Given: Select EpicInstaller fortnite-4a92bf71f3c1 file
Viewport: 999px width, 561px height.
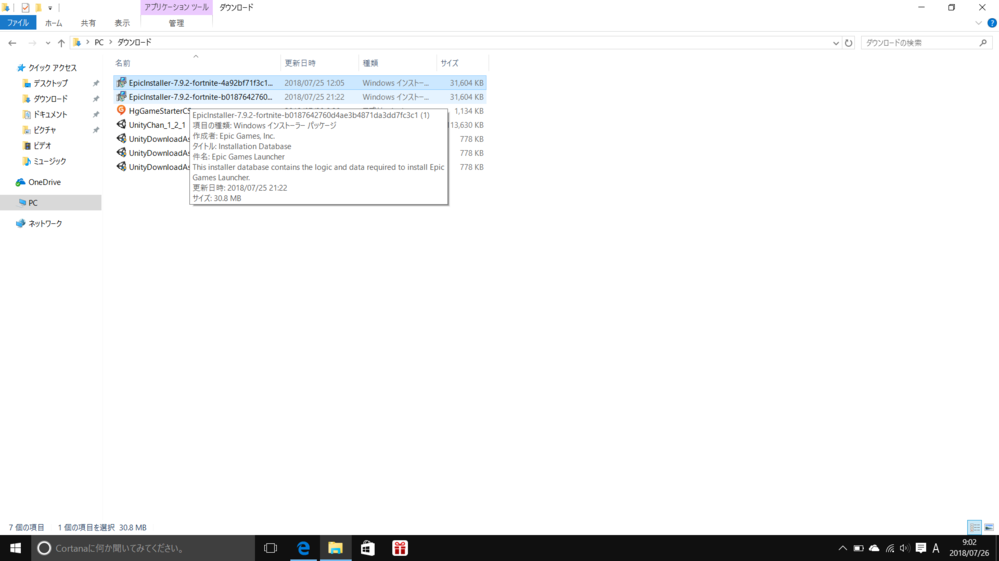Looking at the screenshot, I should click(299, 83).
